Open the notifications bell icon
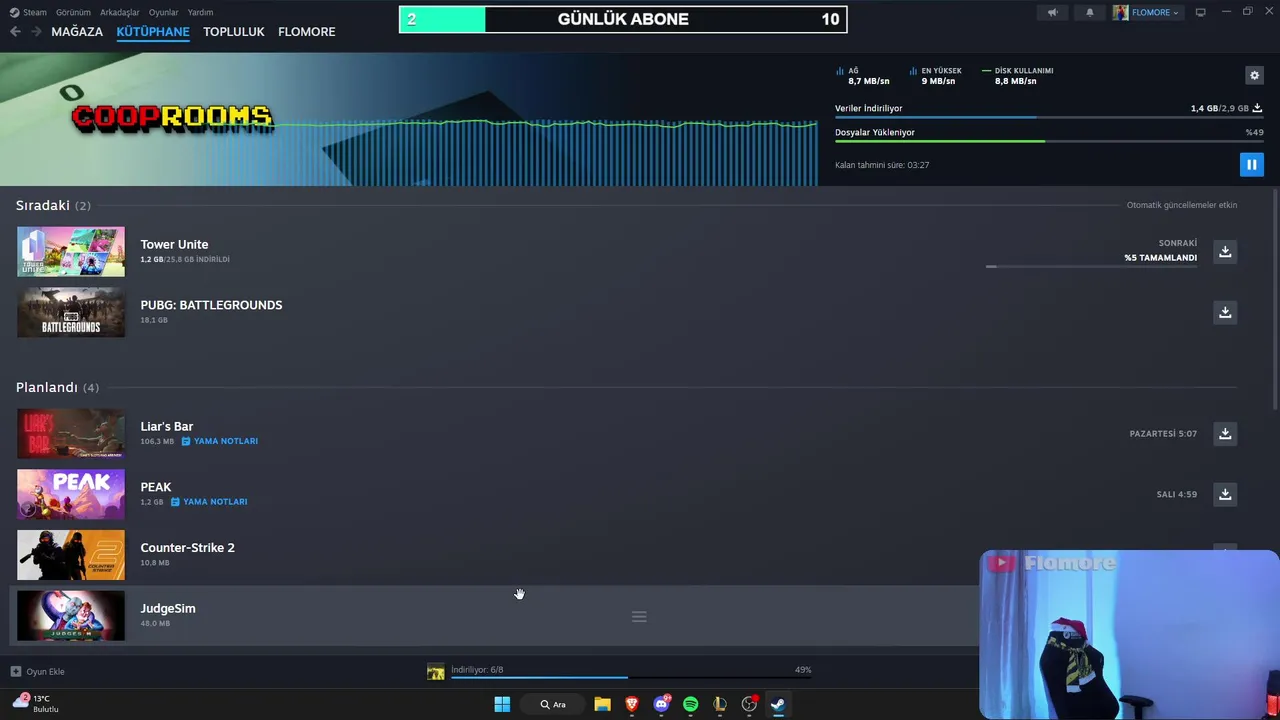The height and width of the screenshot is (720, 1280). pos(1090,12)
